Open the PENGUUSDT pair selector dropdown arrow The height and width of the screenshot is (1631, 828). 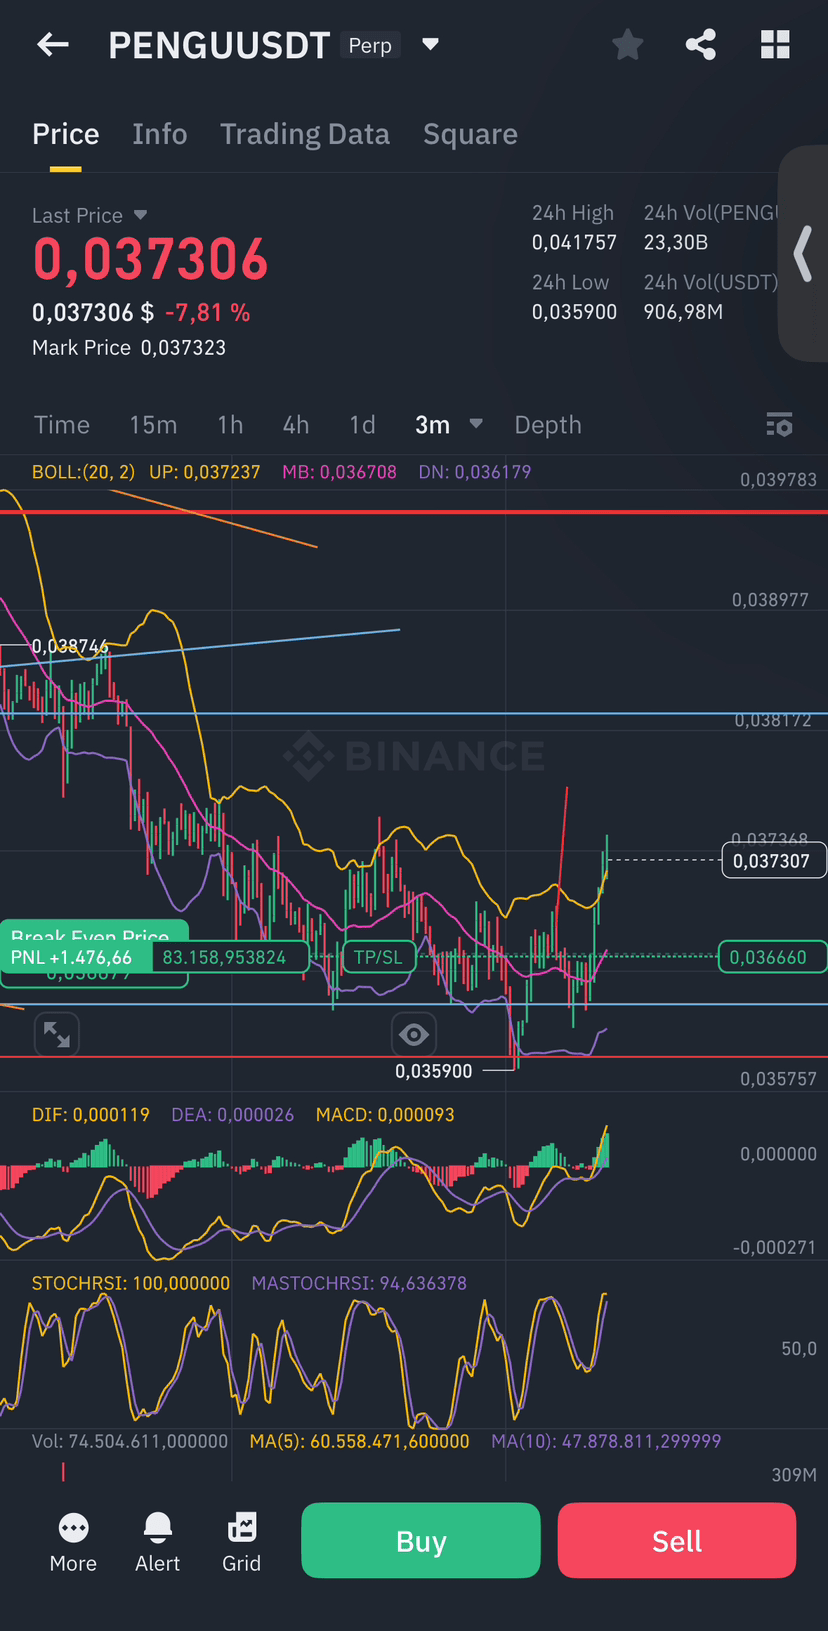pos(431,44)
